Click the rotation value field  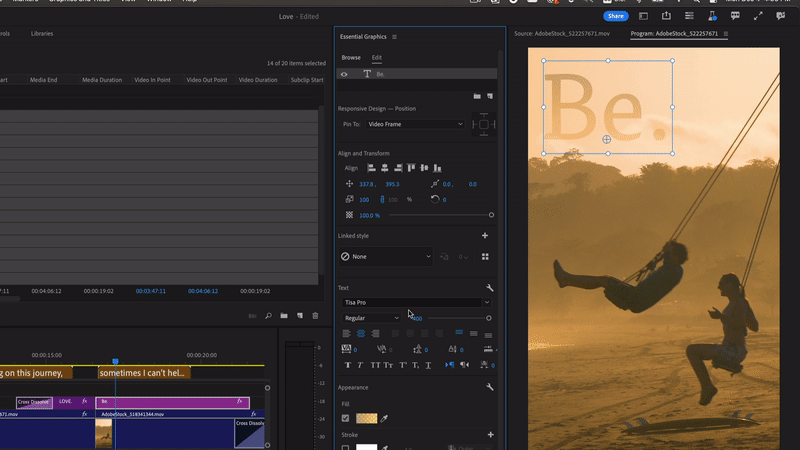[444, 199]
